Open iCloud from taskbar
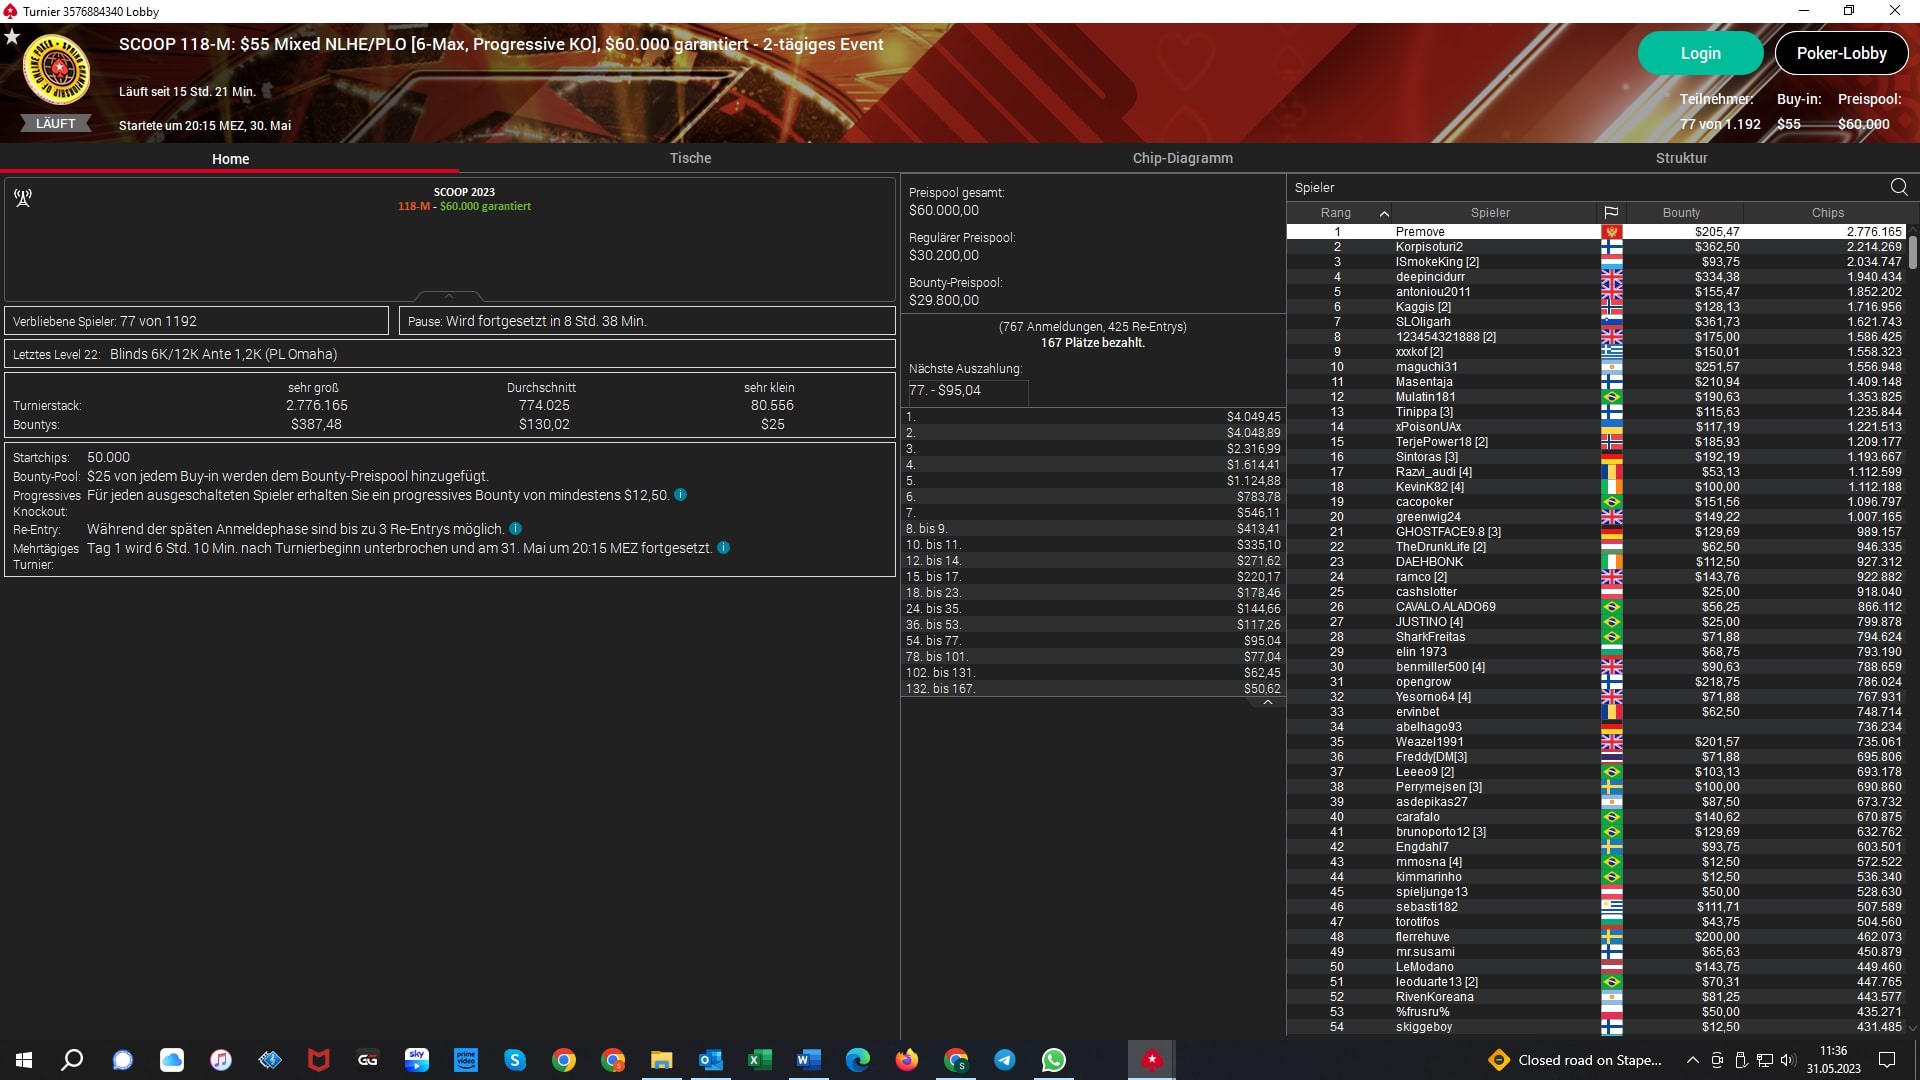The image size is (1920, 1080). (x=171, y=1060)
